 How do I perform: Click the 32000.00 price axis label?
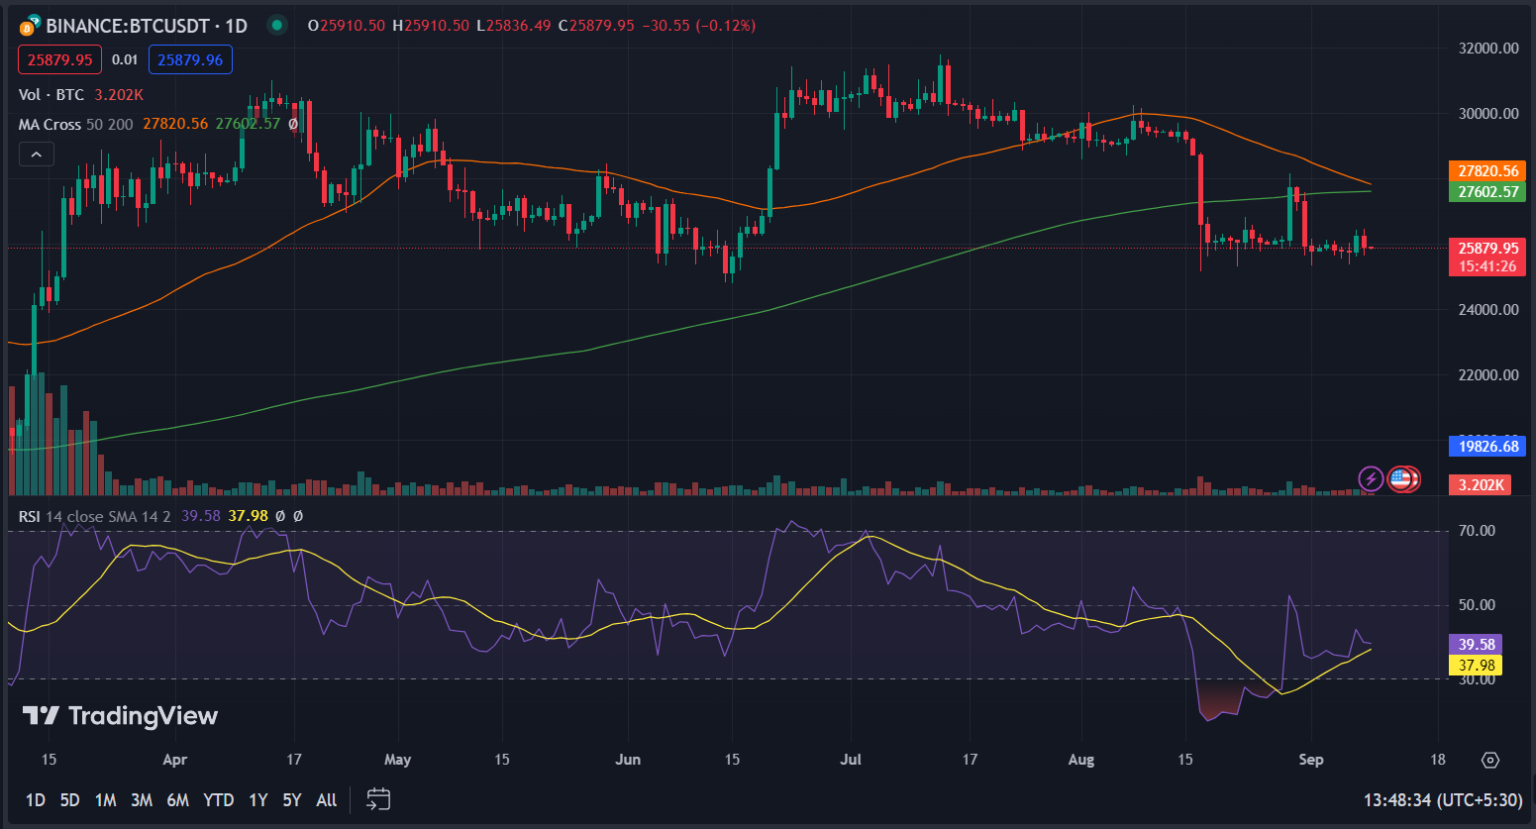[1488, 48]
